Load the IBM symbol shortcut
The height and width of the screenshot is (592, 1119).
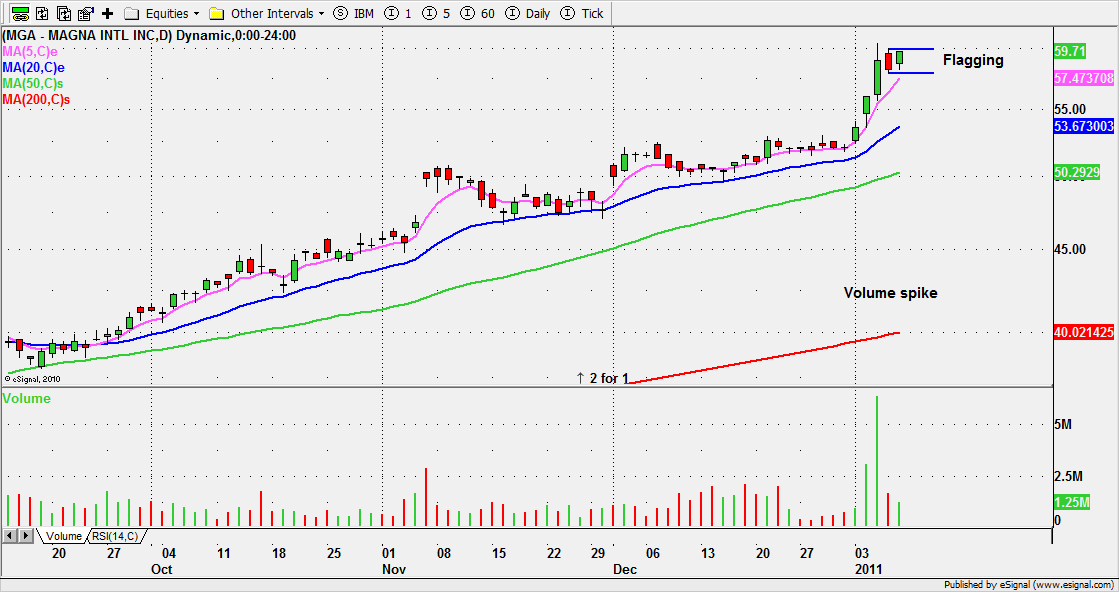pyautogui.click(x=354, y=13)
